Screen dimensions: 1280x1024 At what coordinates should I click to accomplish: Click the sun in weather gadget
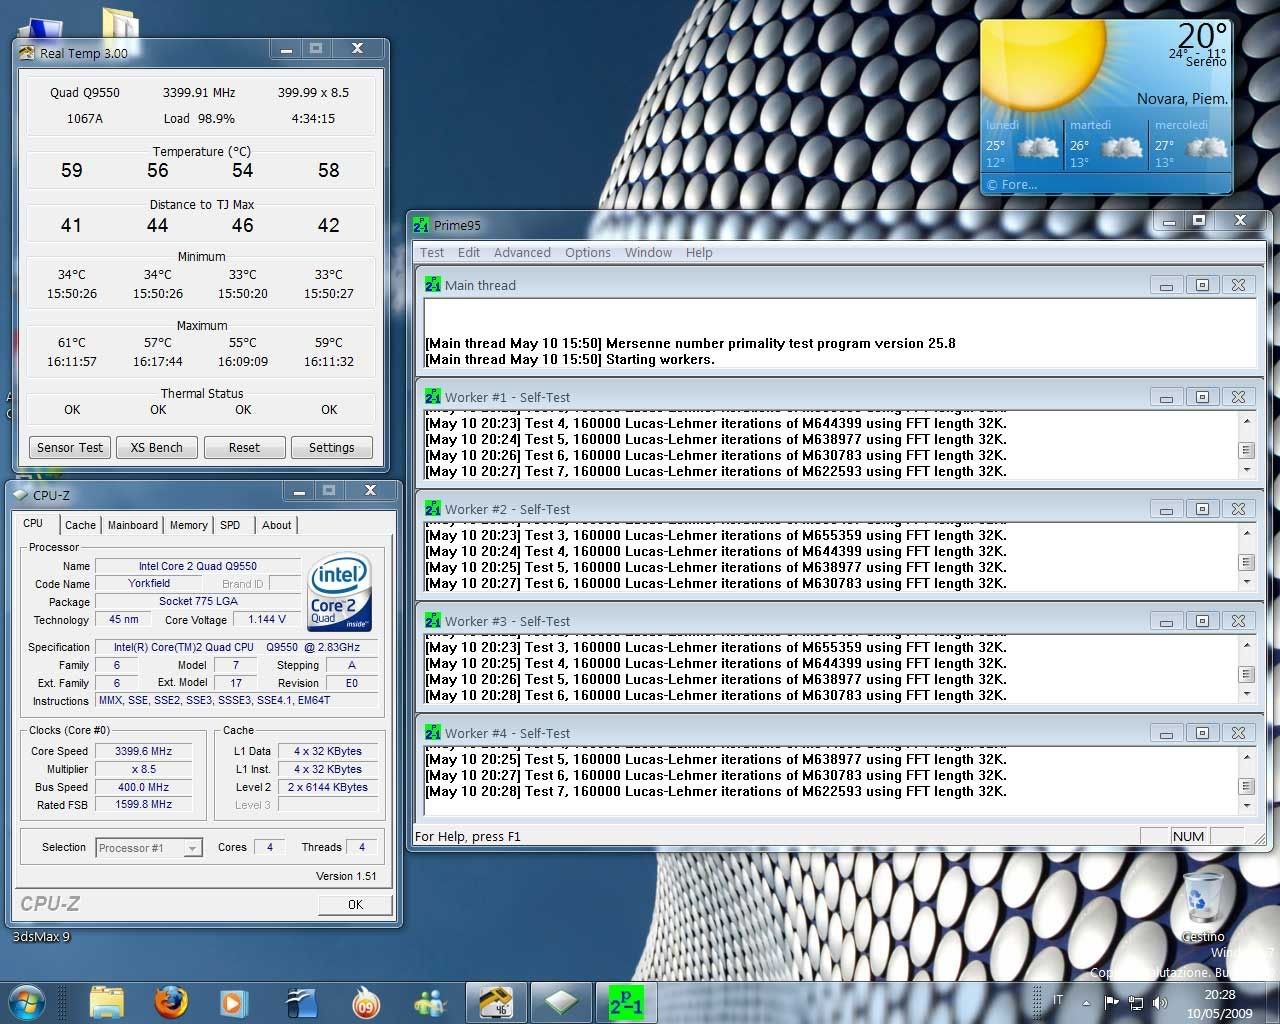(1045, 63)
